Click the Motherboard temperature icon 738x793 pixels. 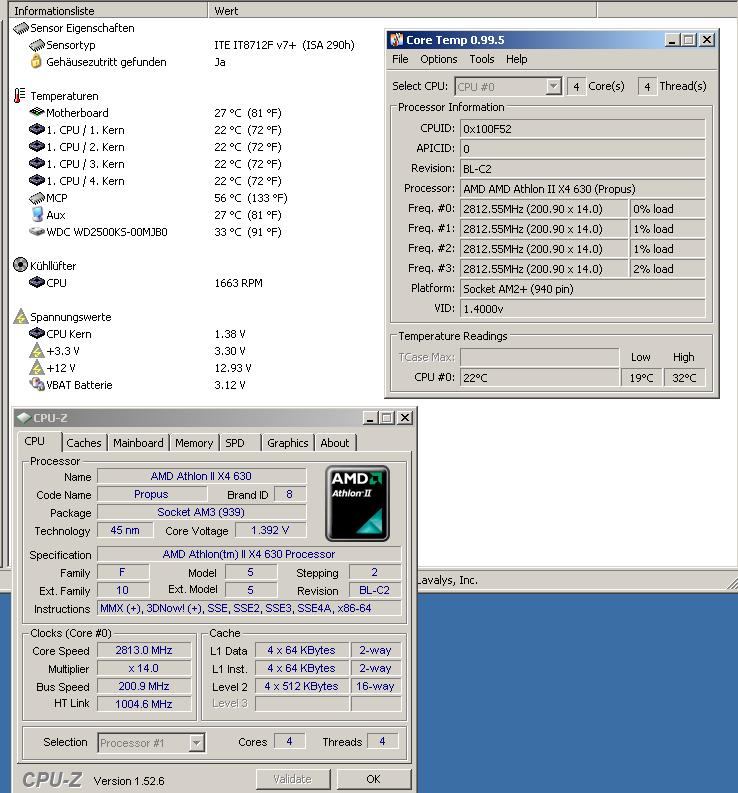[37, 112]
